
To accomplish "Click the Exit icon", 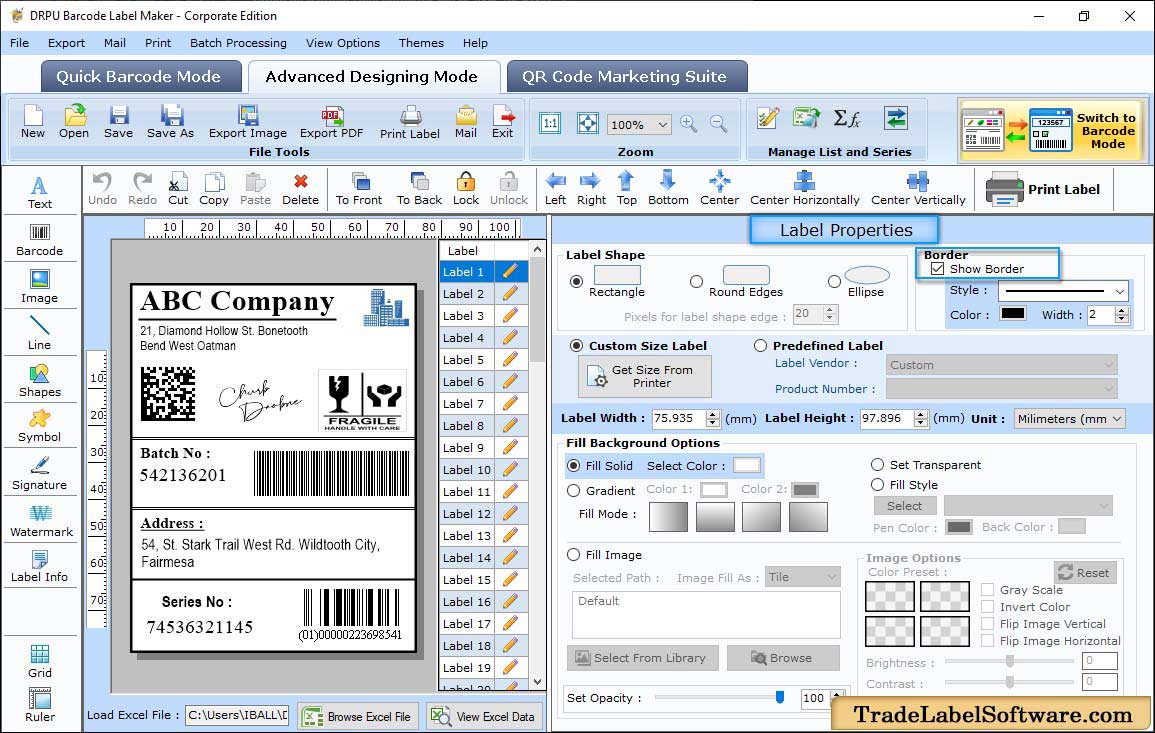I will (x=502, y=122).
